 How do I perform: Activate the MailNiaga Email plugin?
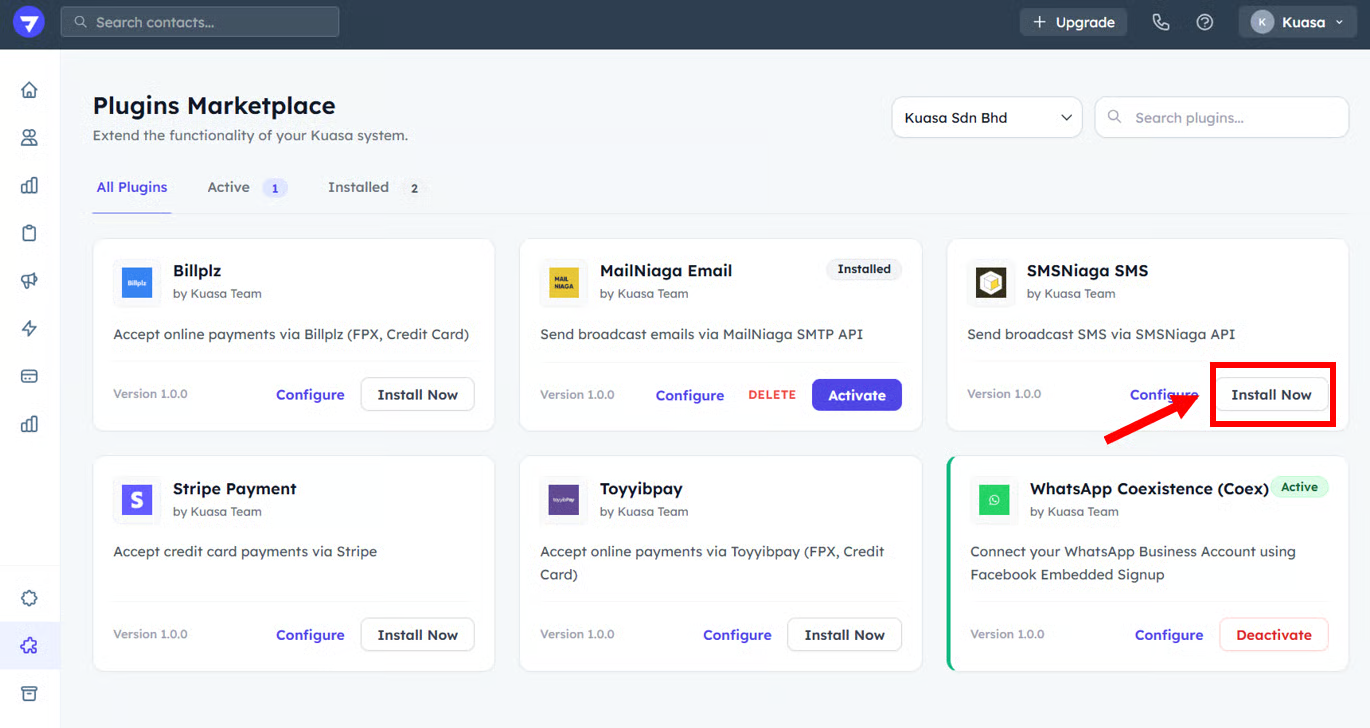tap(856, 395)
